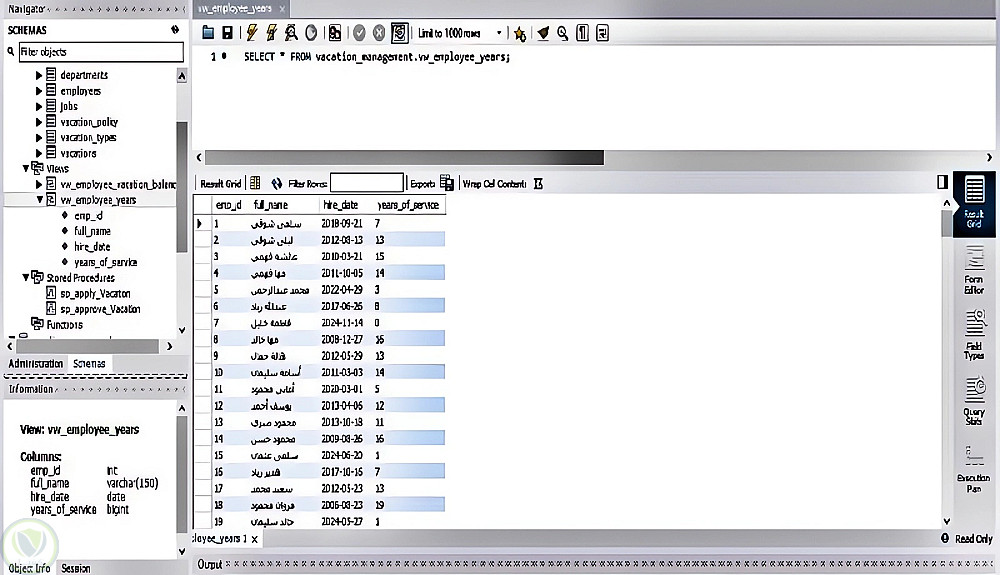Toggle continue-on-error script icon
1000x575 pixels.
coord(334,33)
